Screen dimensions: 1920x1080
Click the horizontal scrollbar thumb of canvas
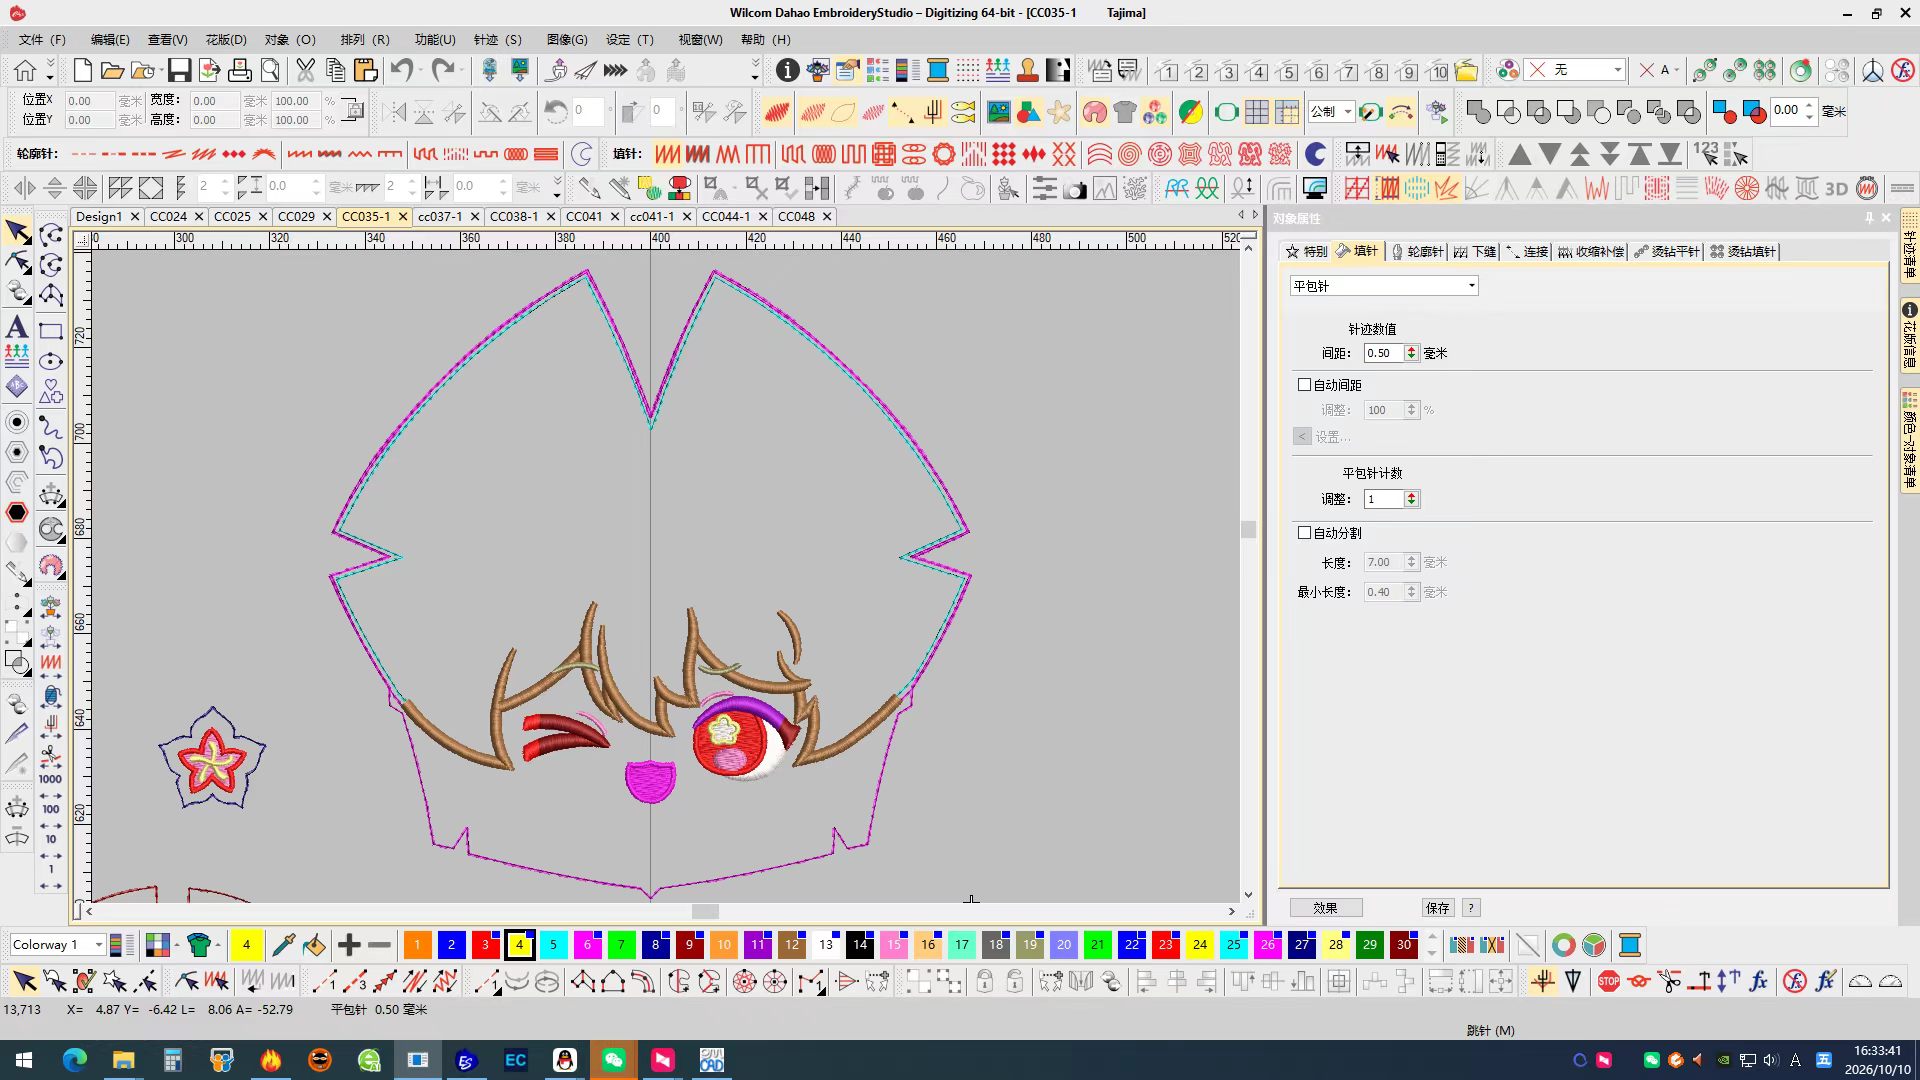pyautogui.click(x=705, y=911)
